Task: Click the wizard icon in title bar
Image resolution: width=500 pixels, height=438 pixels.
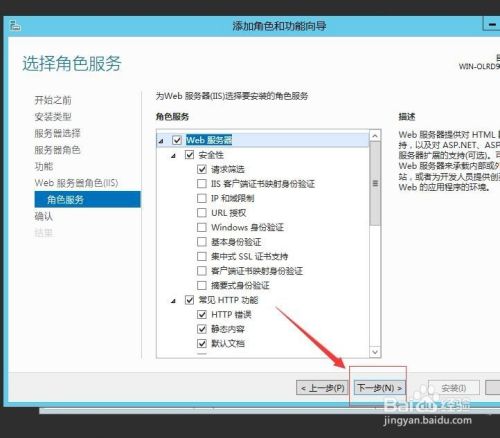Action: [15, 26]
